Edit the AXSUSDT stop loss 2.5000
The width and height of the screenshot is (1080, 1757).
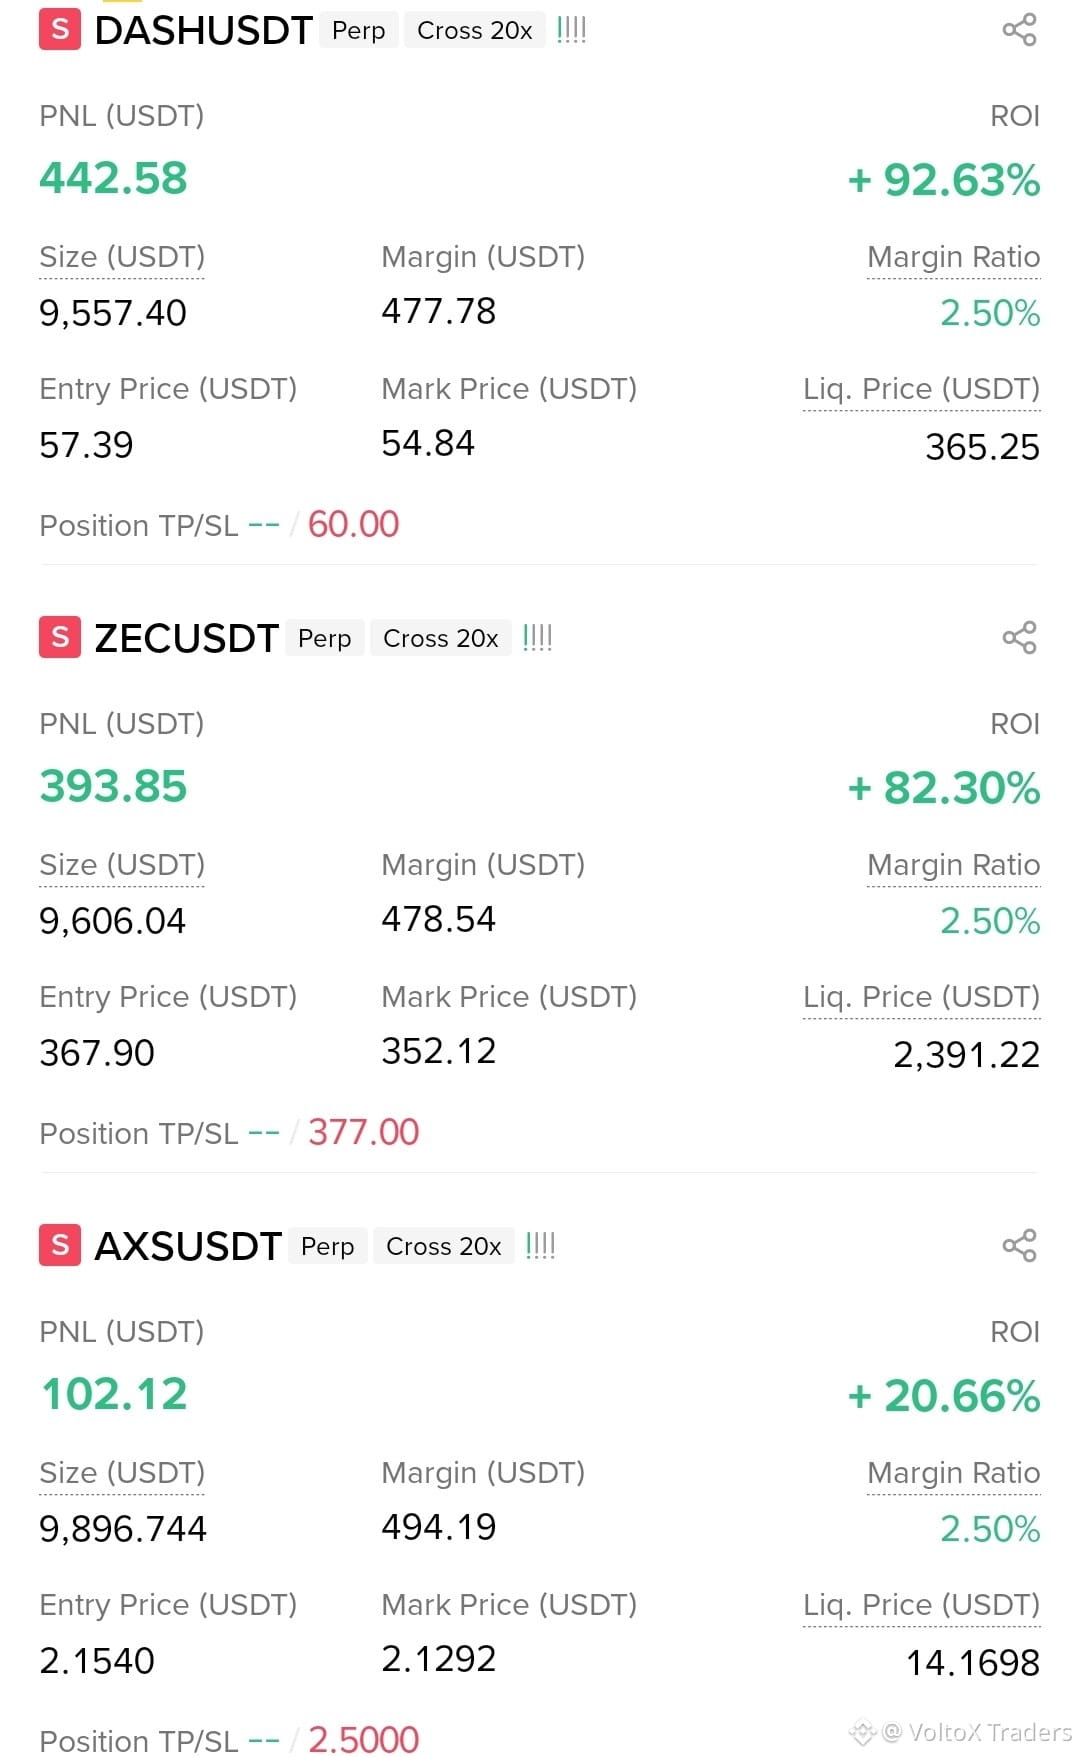[363, 1740]
